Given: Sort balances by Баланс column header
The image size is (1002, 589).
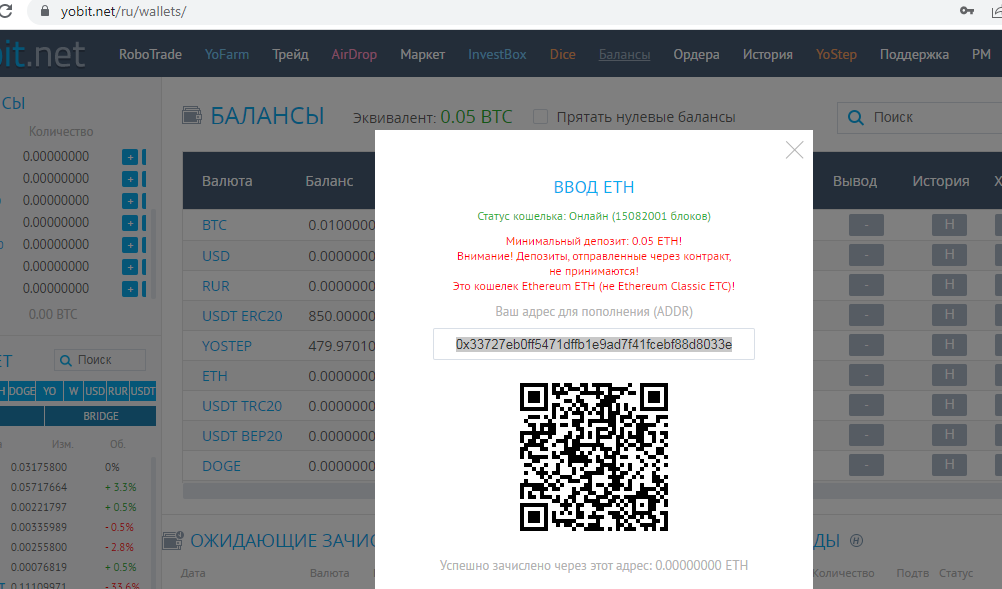Looking at the screenshot, I should (329, 181).
